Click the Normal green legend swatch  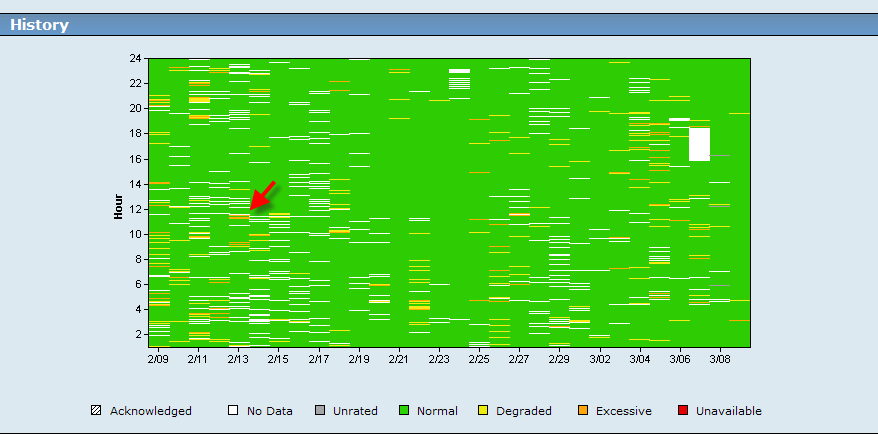tap(403, 410)
